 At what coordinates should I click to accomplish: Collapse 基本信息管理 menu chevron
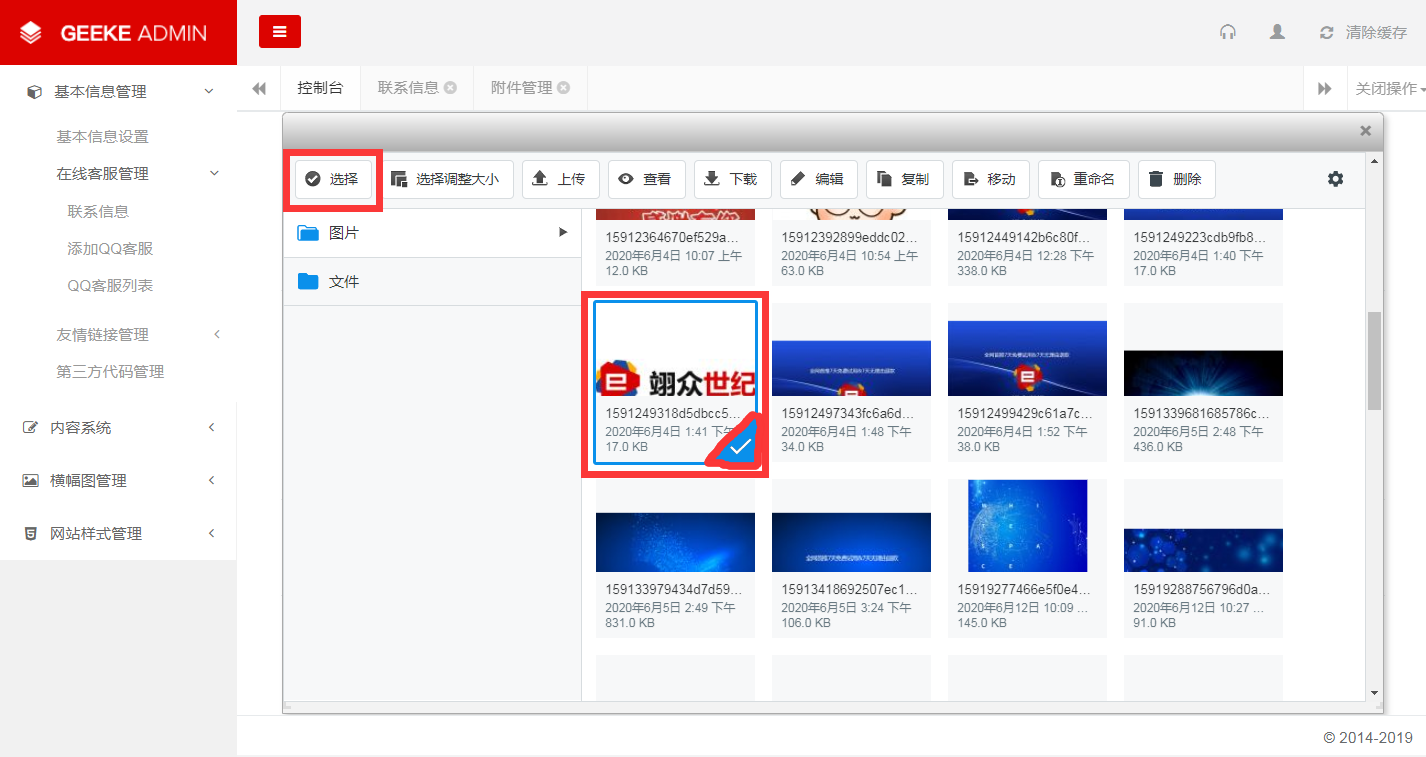click(x=209, y=91)
